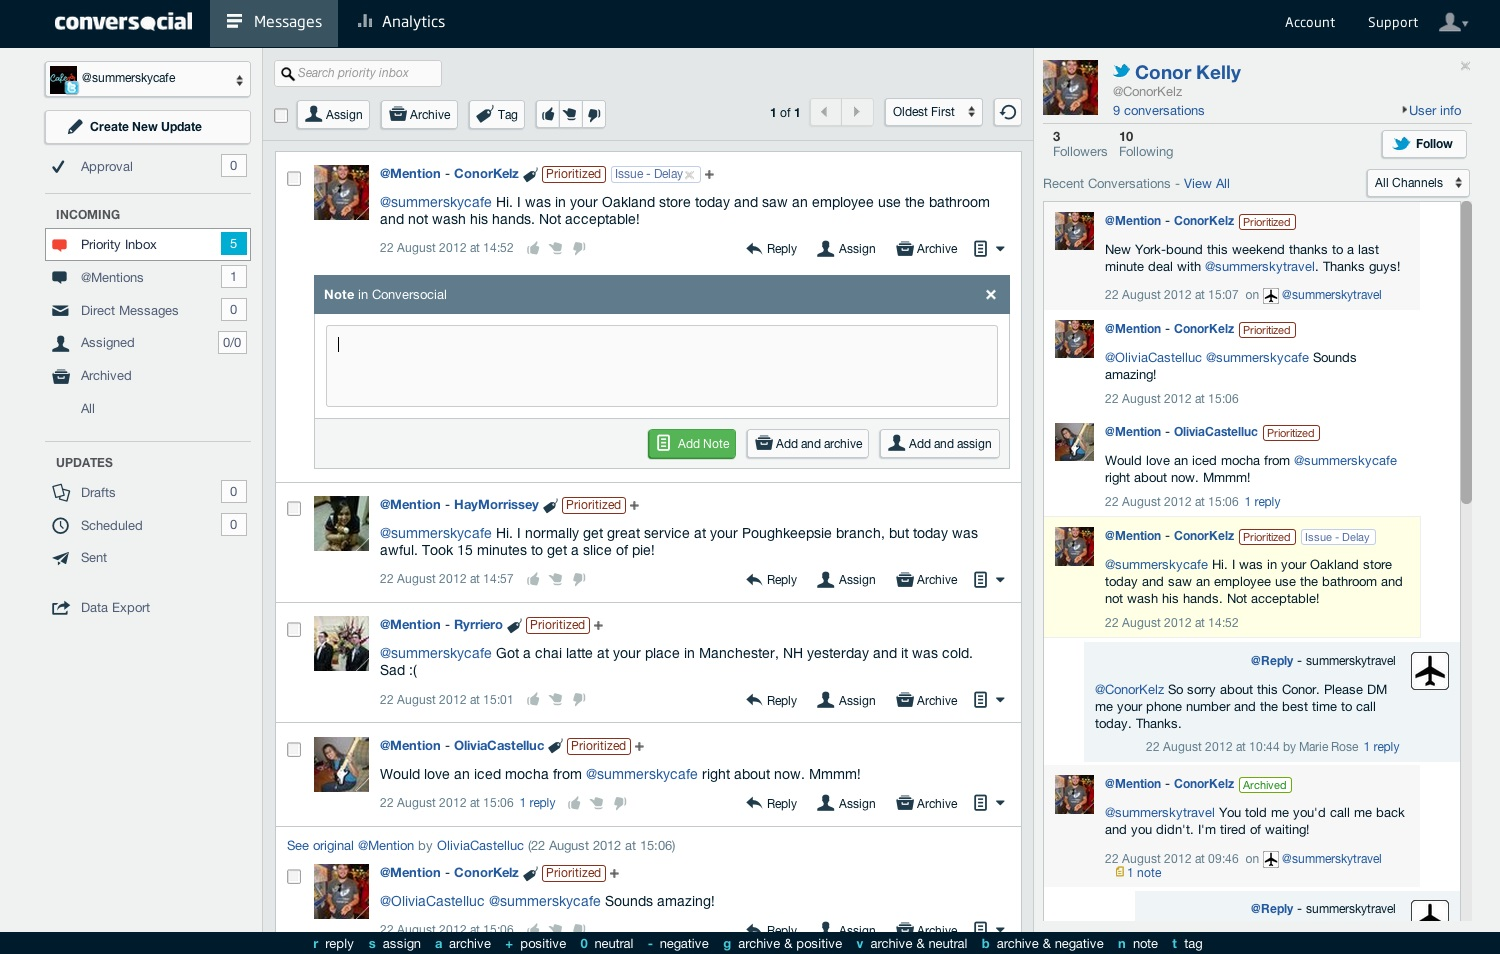Select OliviaCastelluc's iced mocha message checkbox

click(294, 750)
